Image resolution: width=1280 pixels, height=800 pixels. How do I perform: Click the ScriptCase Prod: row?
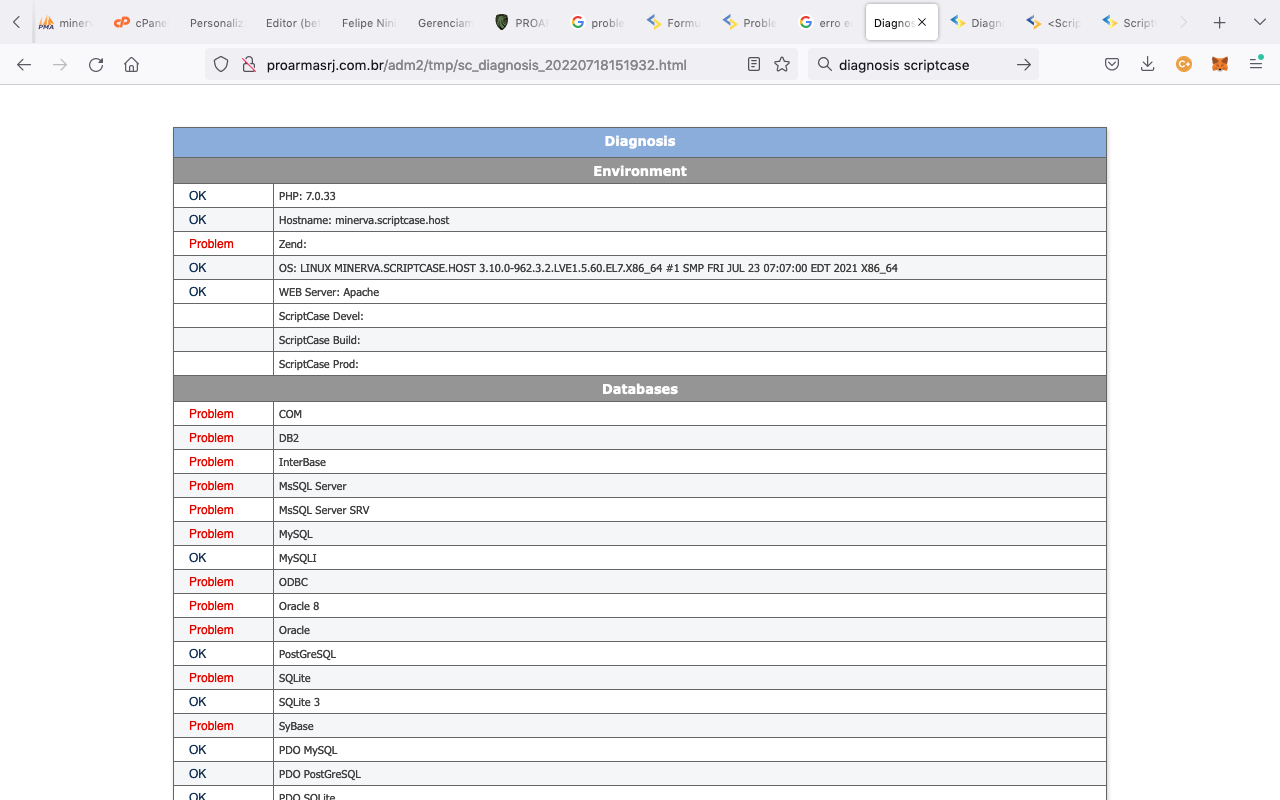pyautogui.click(x=640, y=364)
